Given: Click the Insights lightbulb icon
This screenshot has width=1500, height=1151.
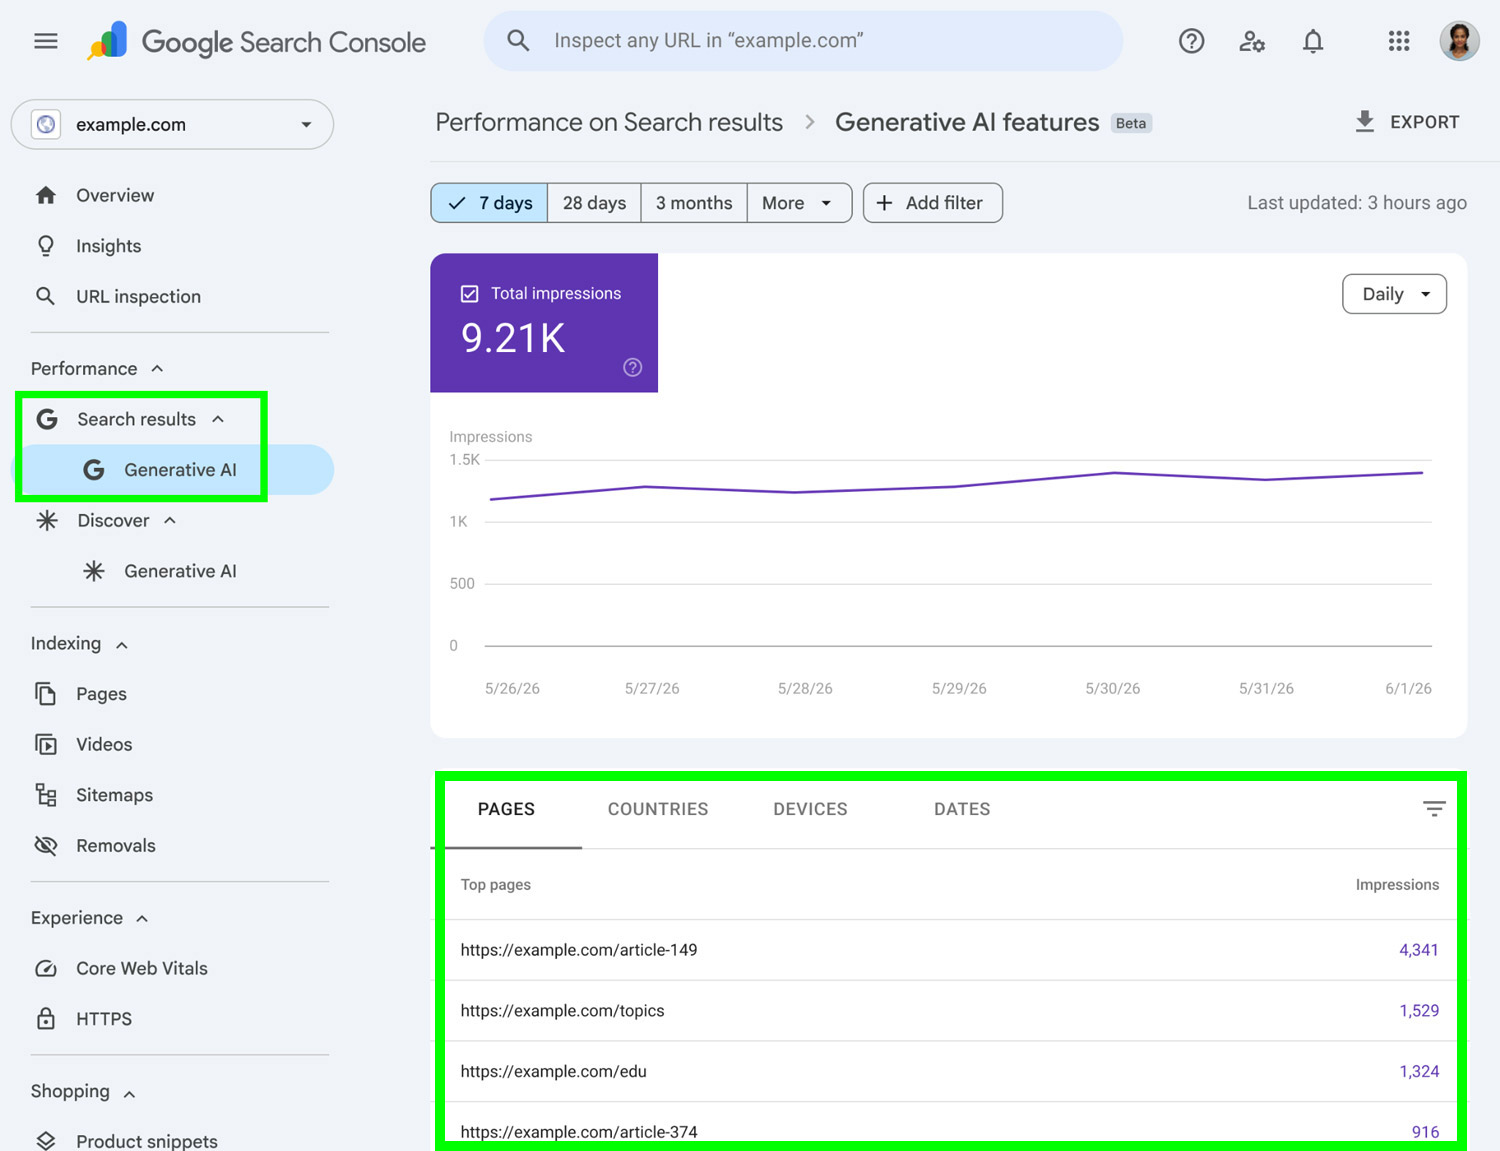Looking at the screenshot, I should 46,246.
